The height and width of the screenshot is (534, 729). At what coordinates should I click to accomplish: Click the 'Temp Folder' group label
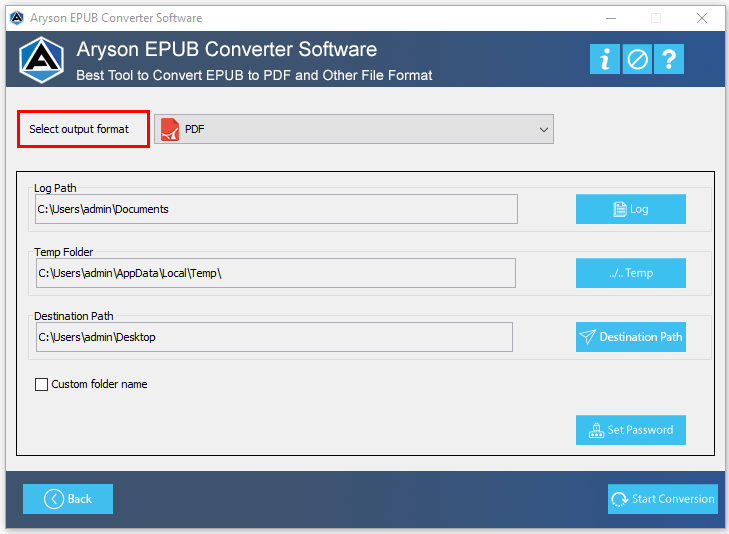(63, 252)
